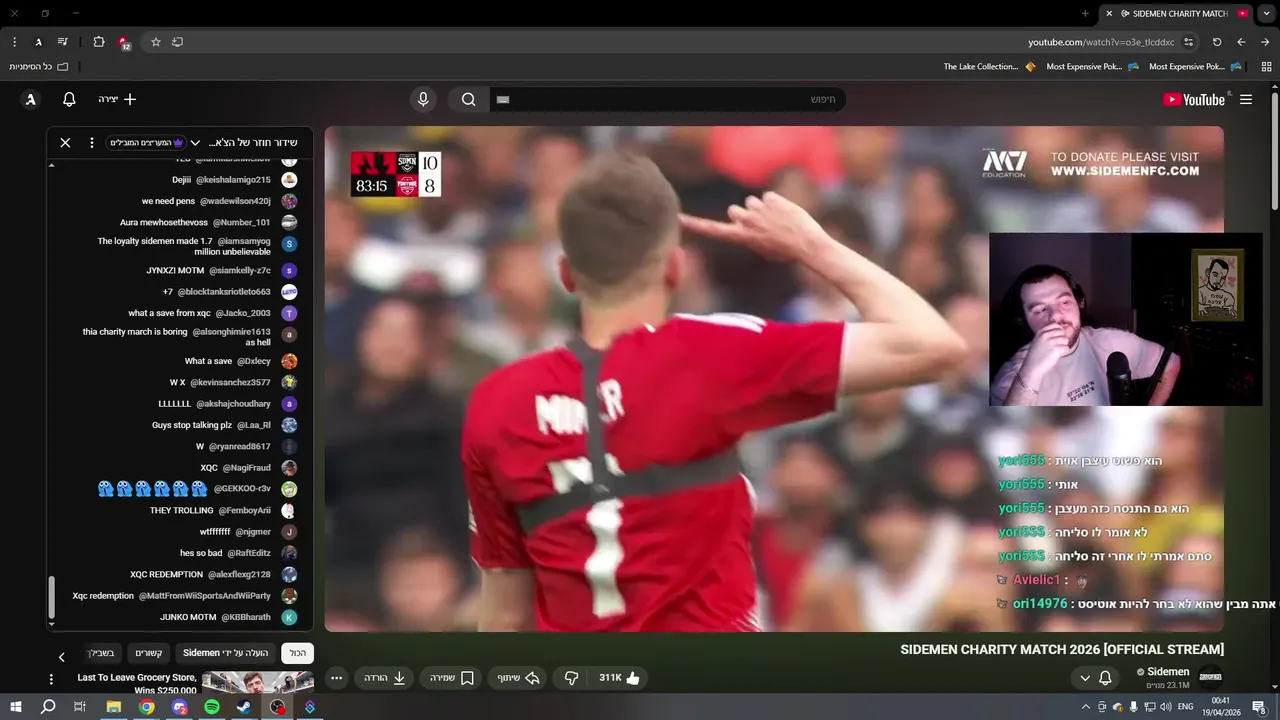Click the video player area

tap(774, 379)
